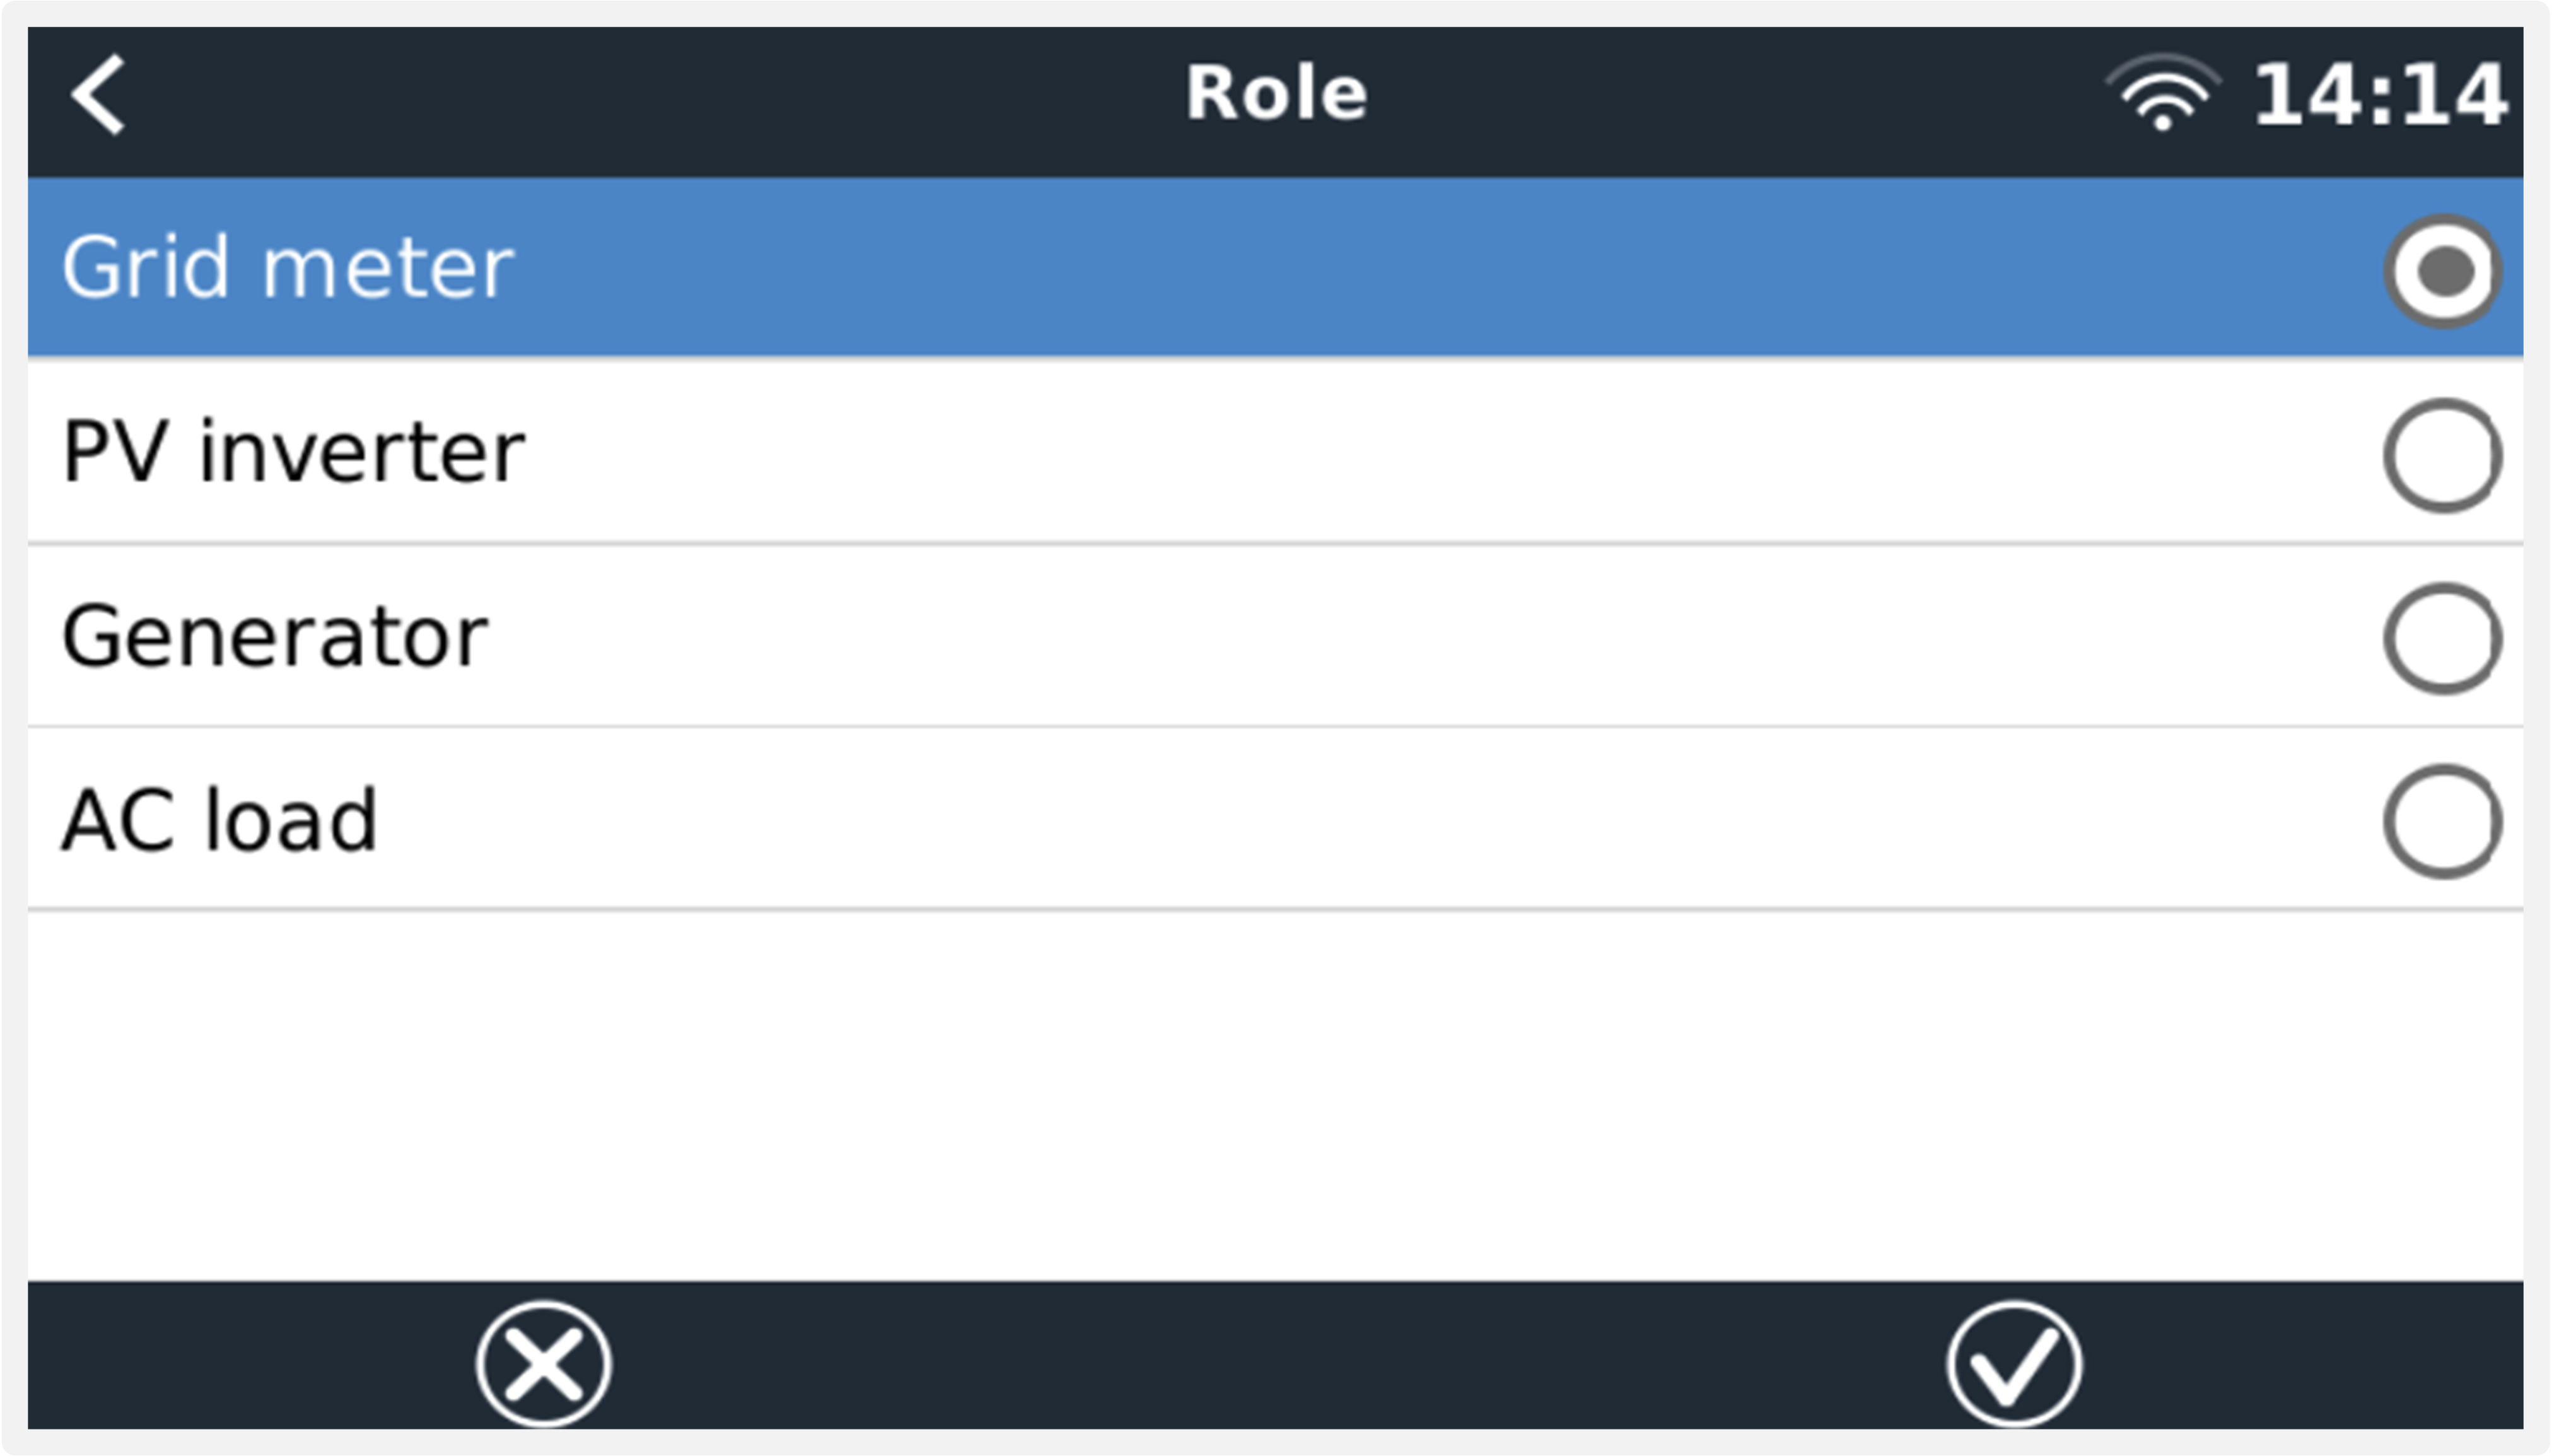Enable the Generator radio button
Image resolution: width=2552 pixels, height=1456 pixels.
tap(2442, 638)
